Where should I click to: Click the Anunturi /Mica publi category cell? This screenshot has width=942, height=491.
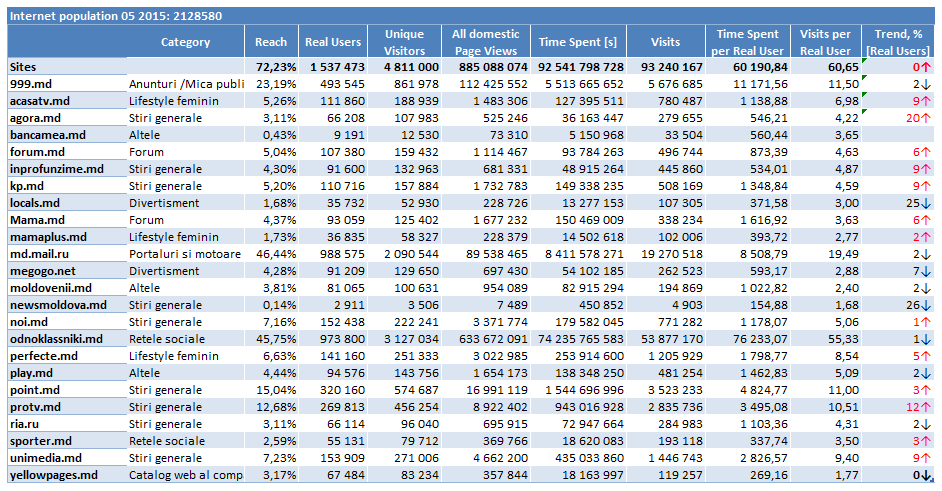(x=186, y=84)
